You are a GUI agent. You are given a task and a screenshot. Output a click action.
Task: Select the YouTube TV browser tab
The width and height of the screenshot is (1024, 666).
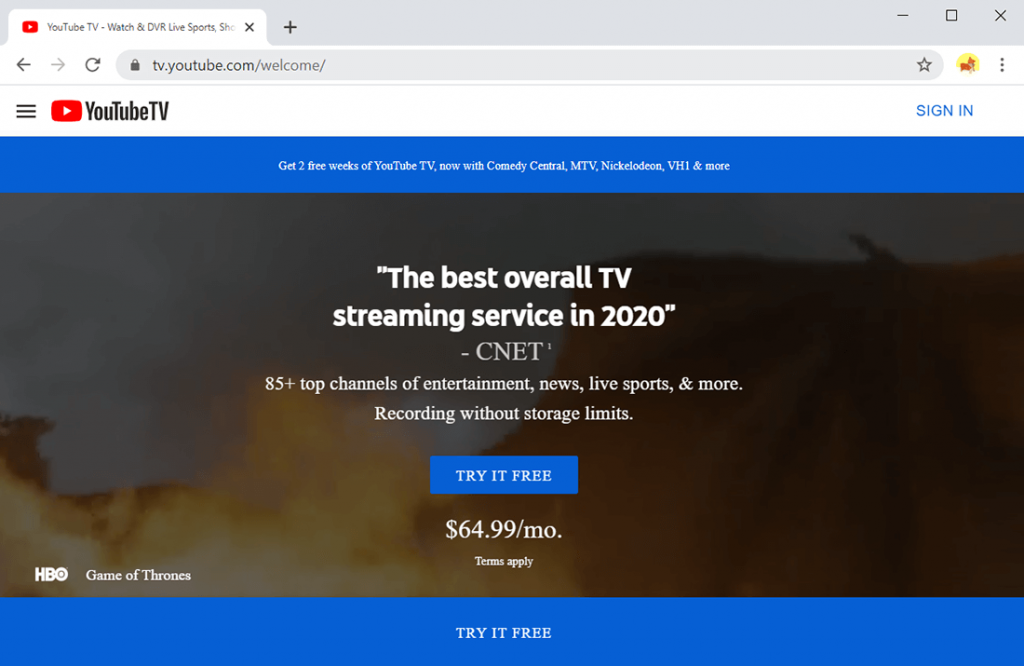pos(137,27)
